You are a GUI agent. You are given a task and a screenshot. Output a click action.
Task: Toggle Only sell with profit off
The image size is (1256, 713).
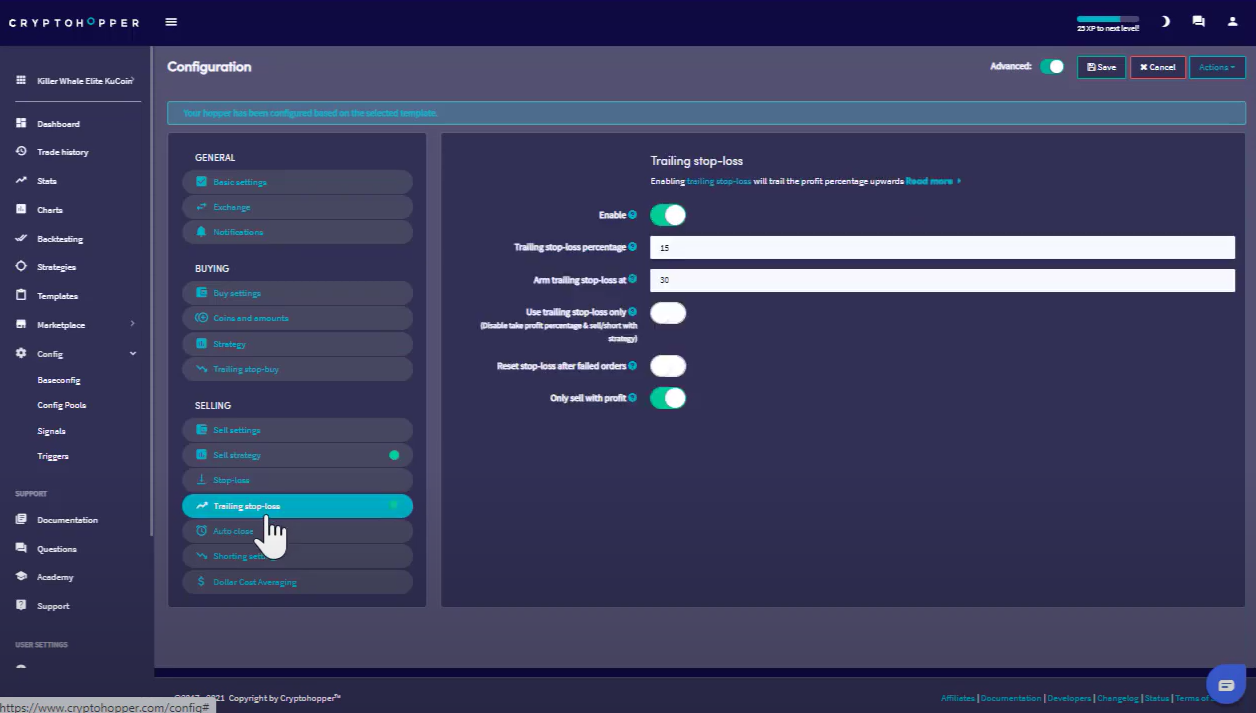668,398
